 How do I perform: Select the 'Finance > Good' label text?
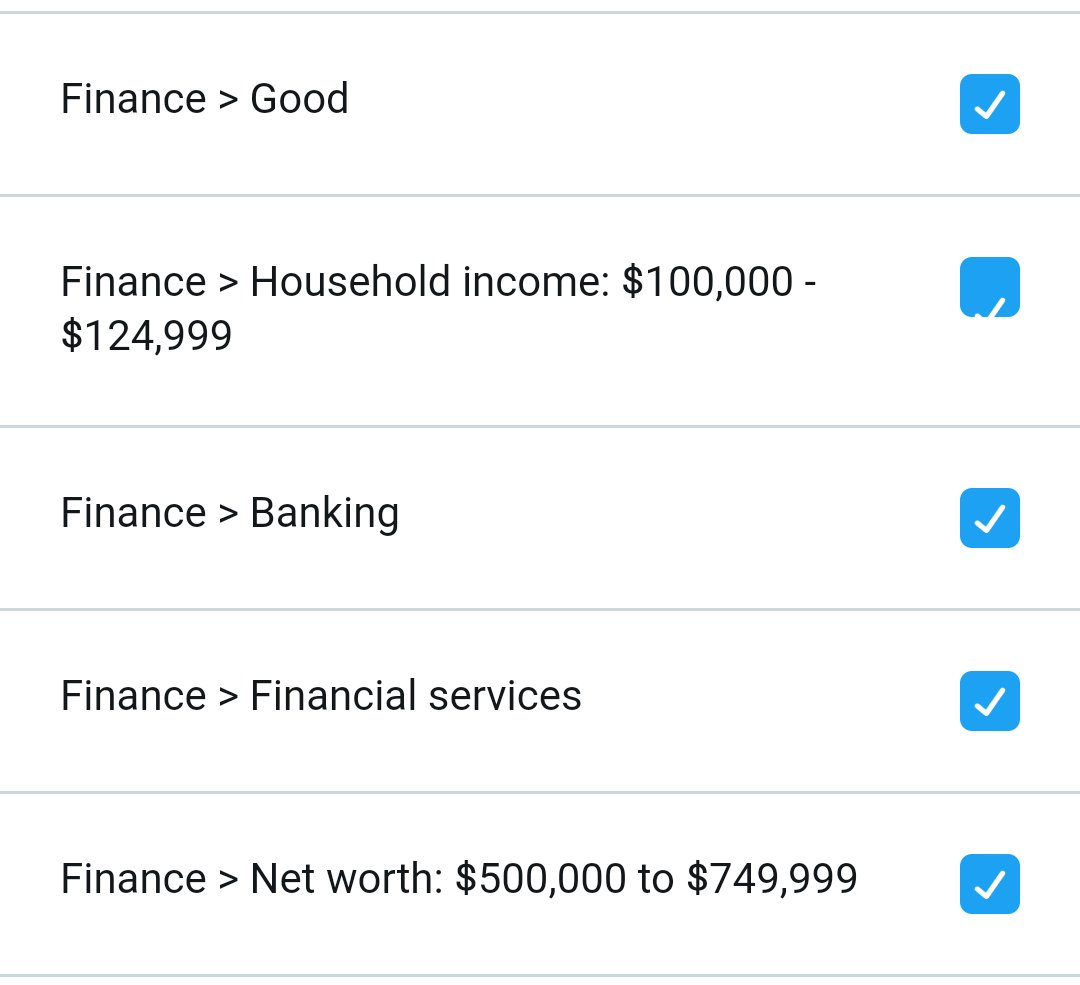[x=205, y=98]
